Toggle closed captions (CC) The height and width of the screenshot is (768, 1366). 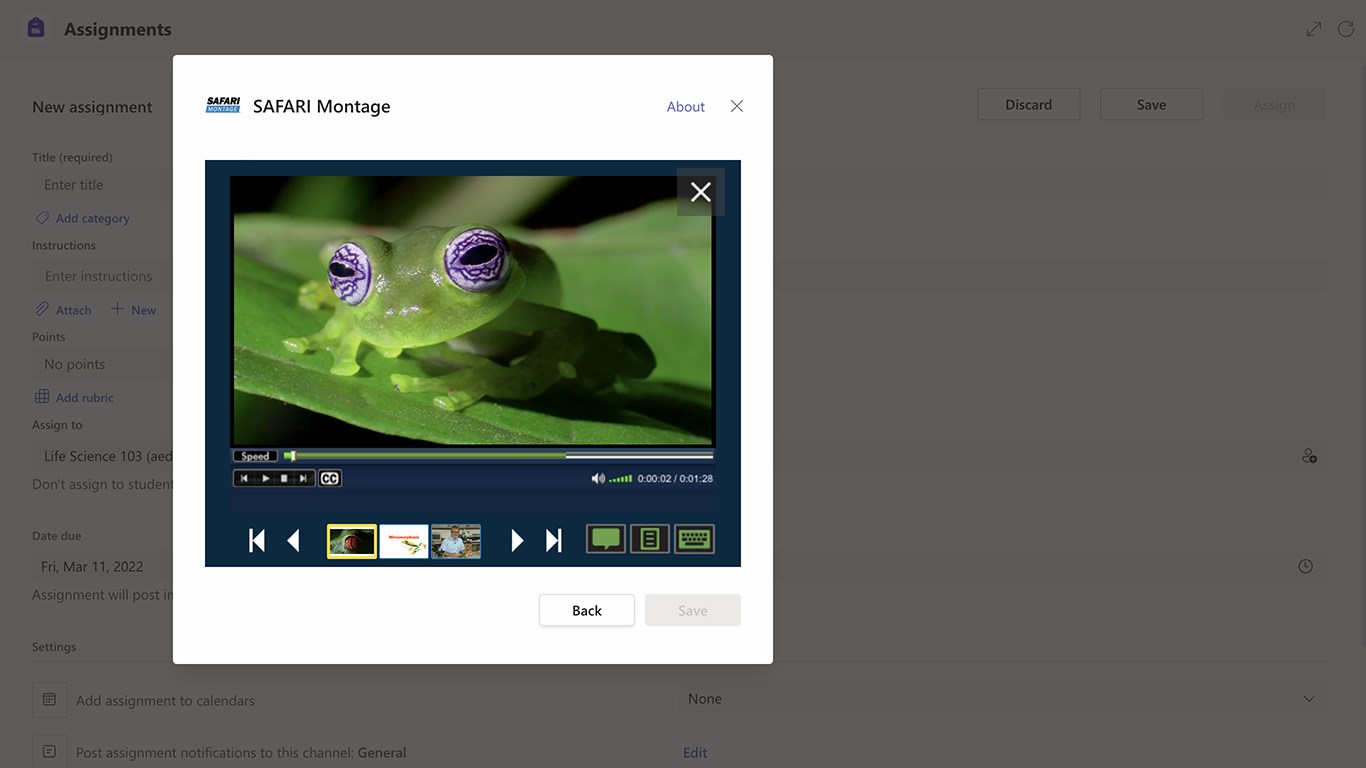pyautogui.click(x=330, y=479)
